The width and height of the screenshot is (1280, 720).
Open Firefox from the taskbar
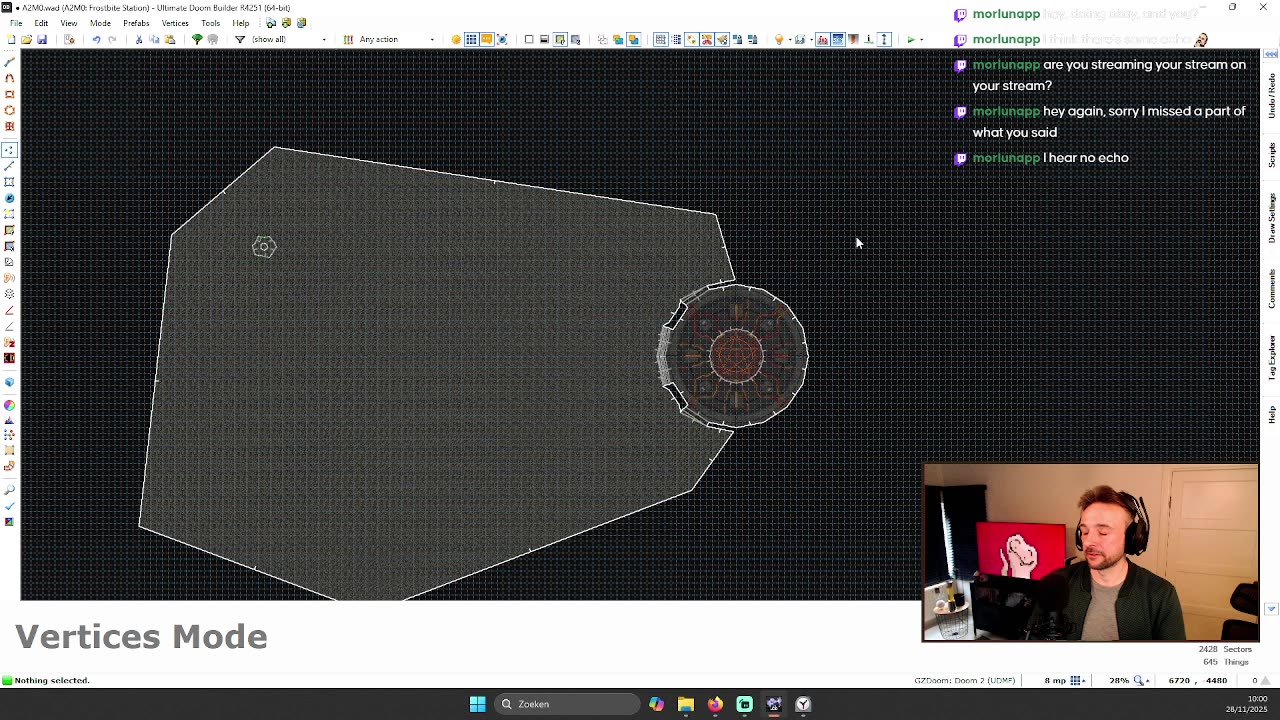pyautogui.click(x=715, y=704)
